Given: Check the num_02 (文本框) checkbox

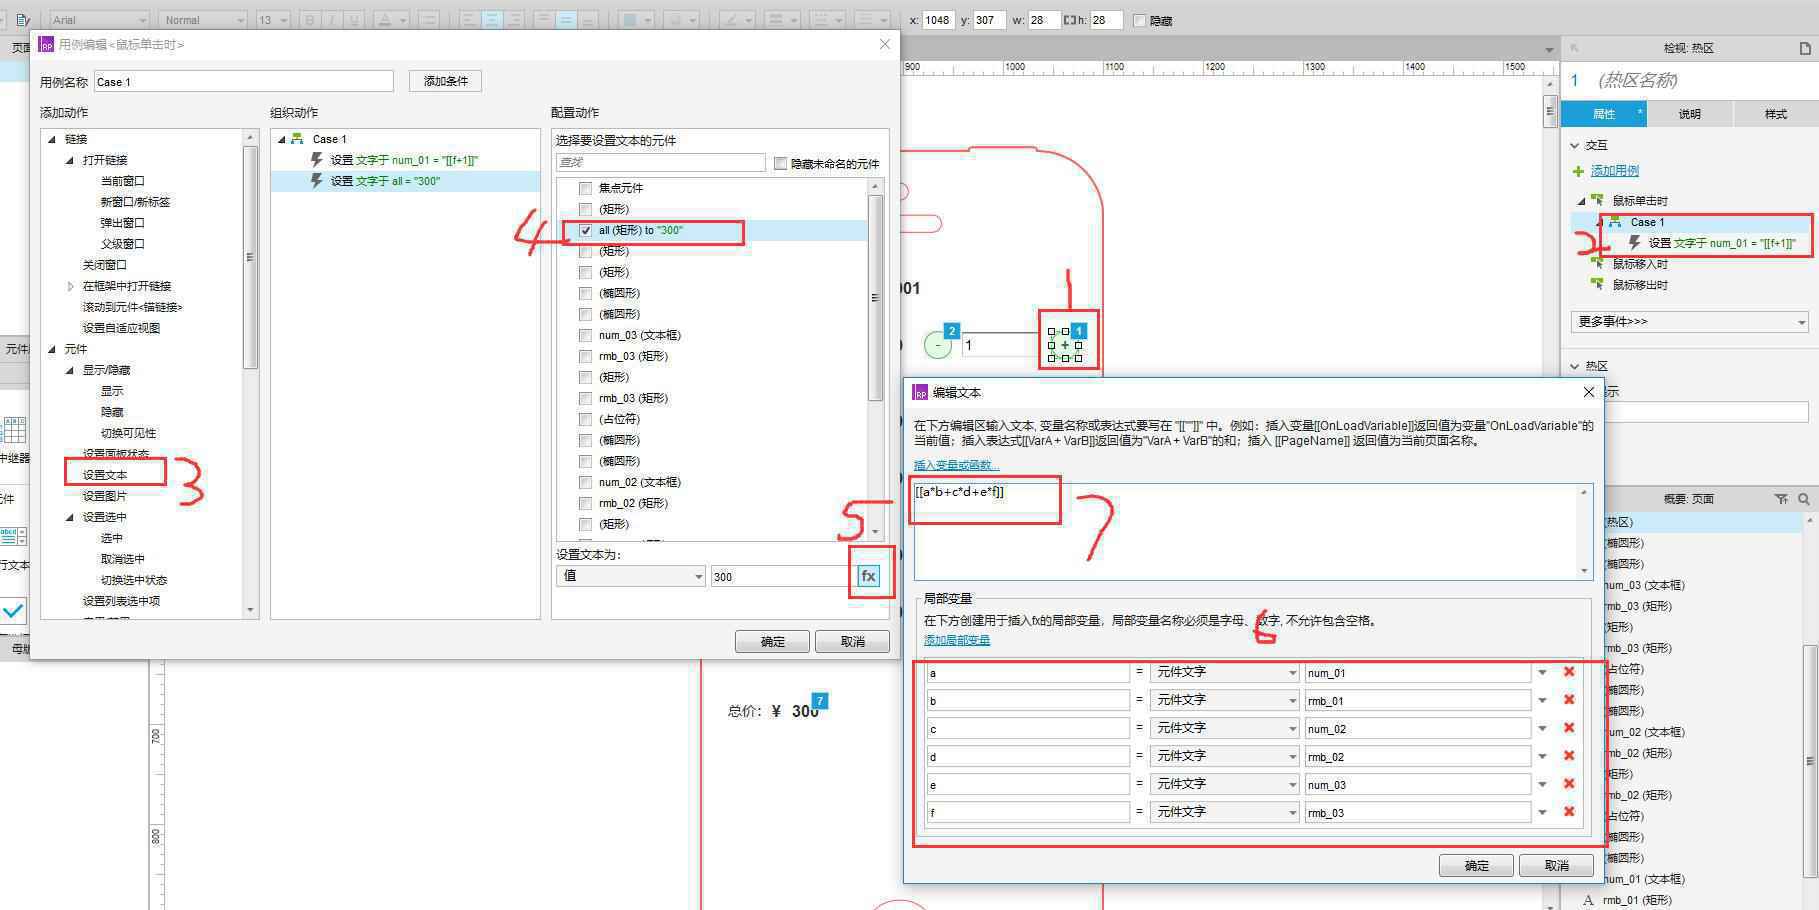Looking at the screenshot, I should click(x=586, y=482).
